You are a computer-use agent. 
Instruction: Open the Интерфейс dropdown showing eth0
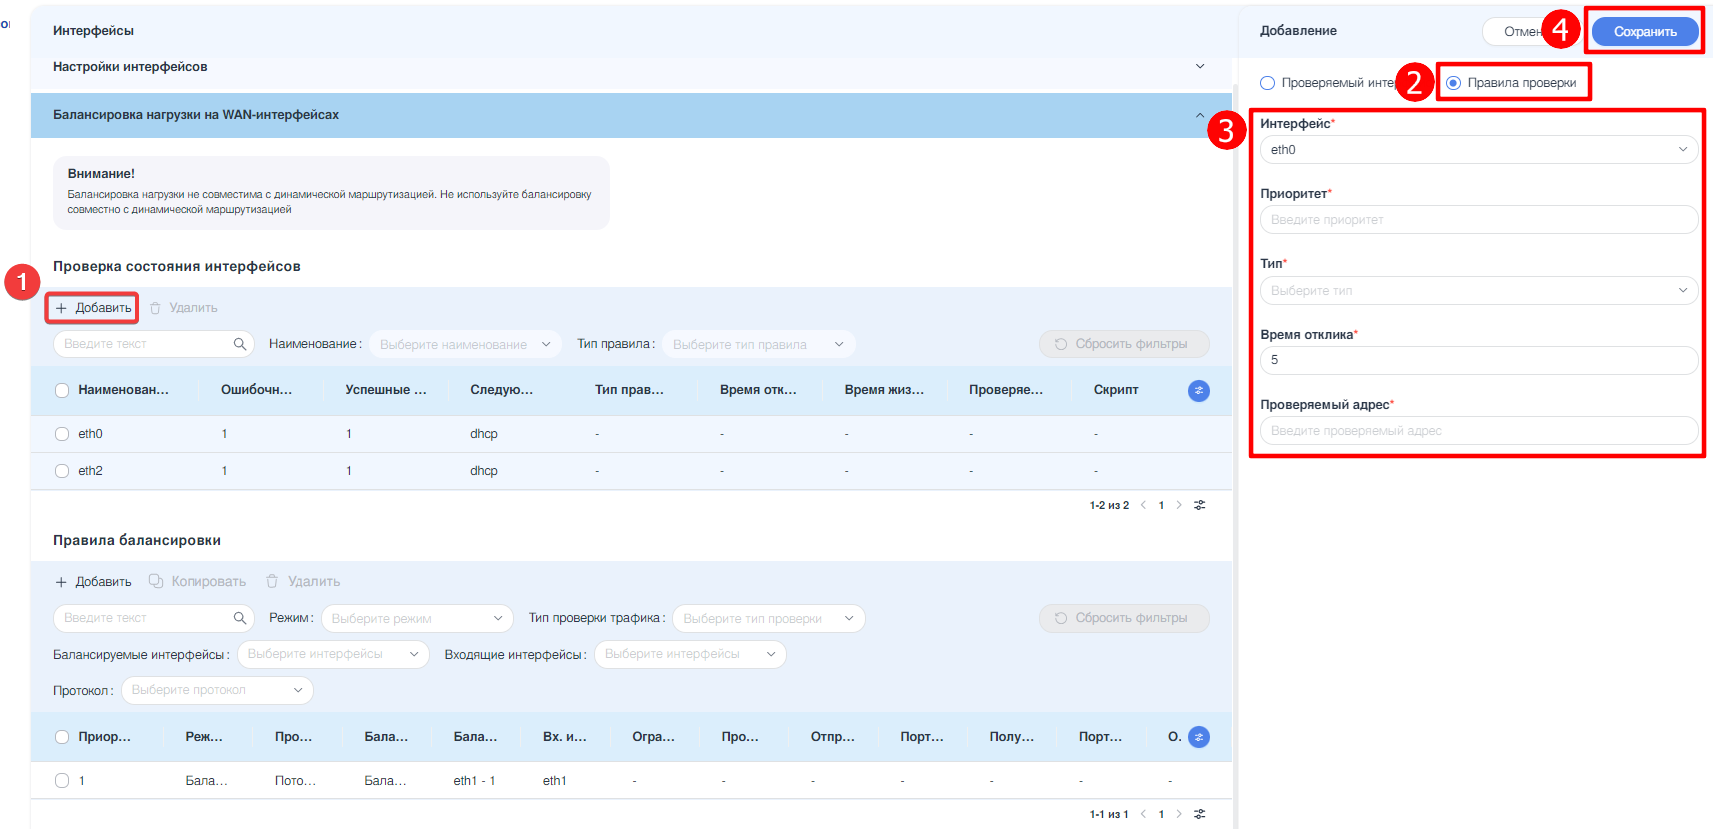tap(1477, 150)
